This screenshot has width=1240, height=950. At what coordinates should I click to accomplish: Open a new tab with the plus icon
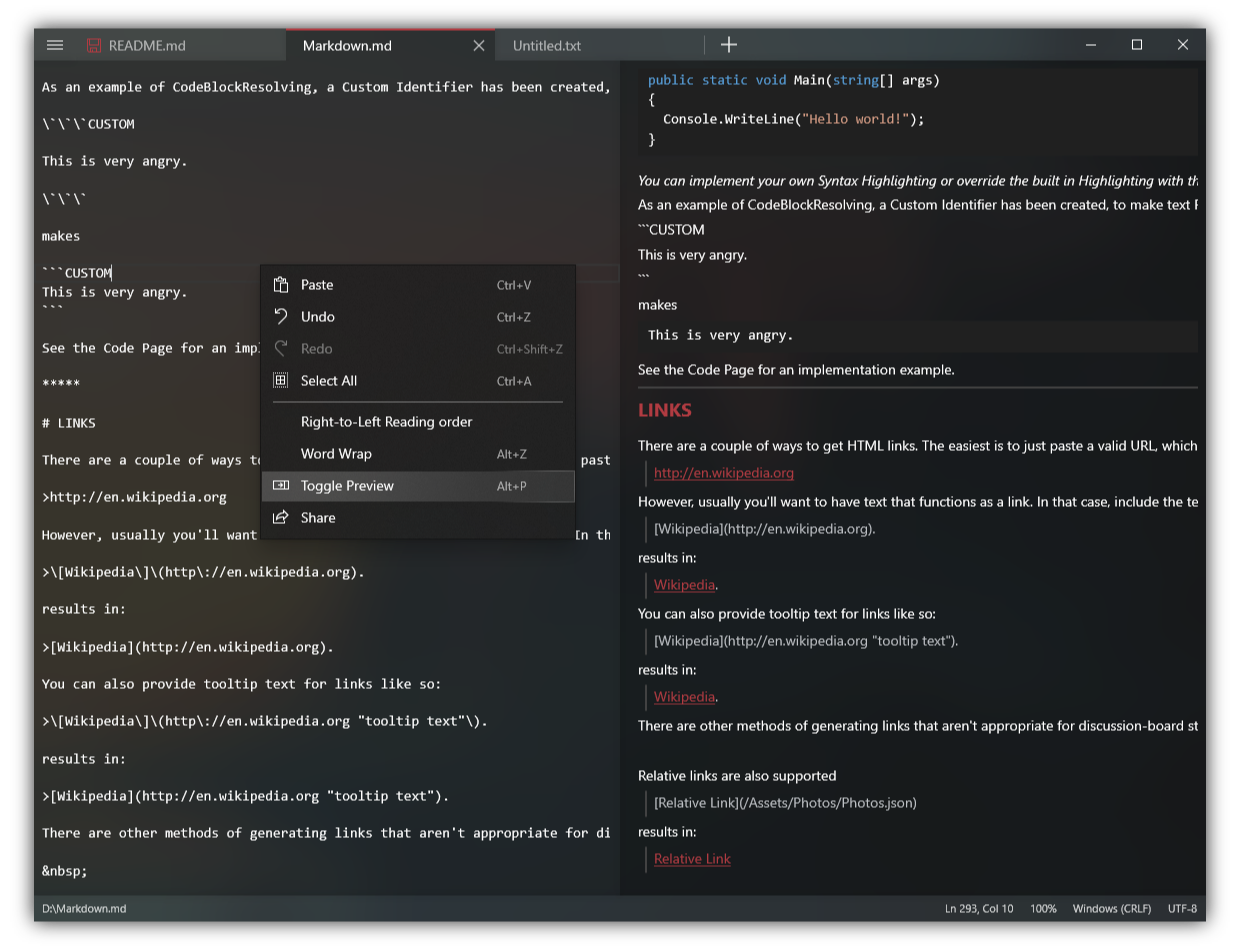click(x=729, y=44)
